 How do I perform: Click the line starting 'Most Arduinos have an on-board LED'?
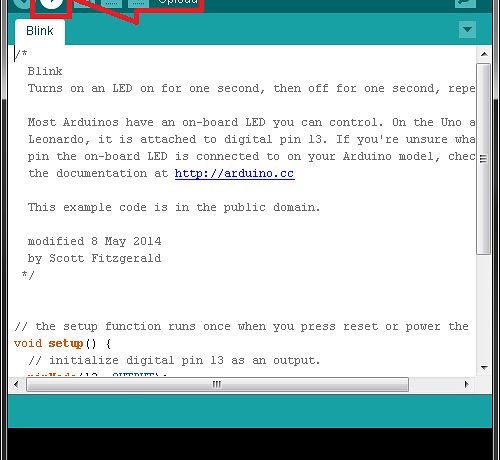coord(252,123)
